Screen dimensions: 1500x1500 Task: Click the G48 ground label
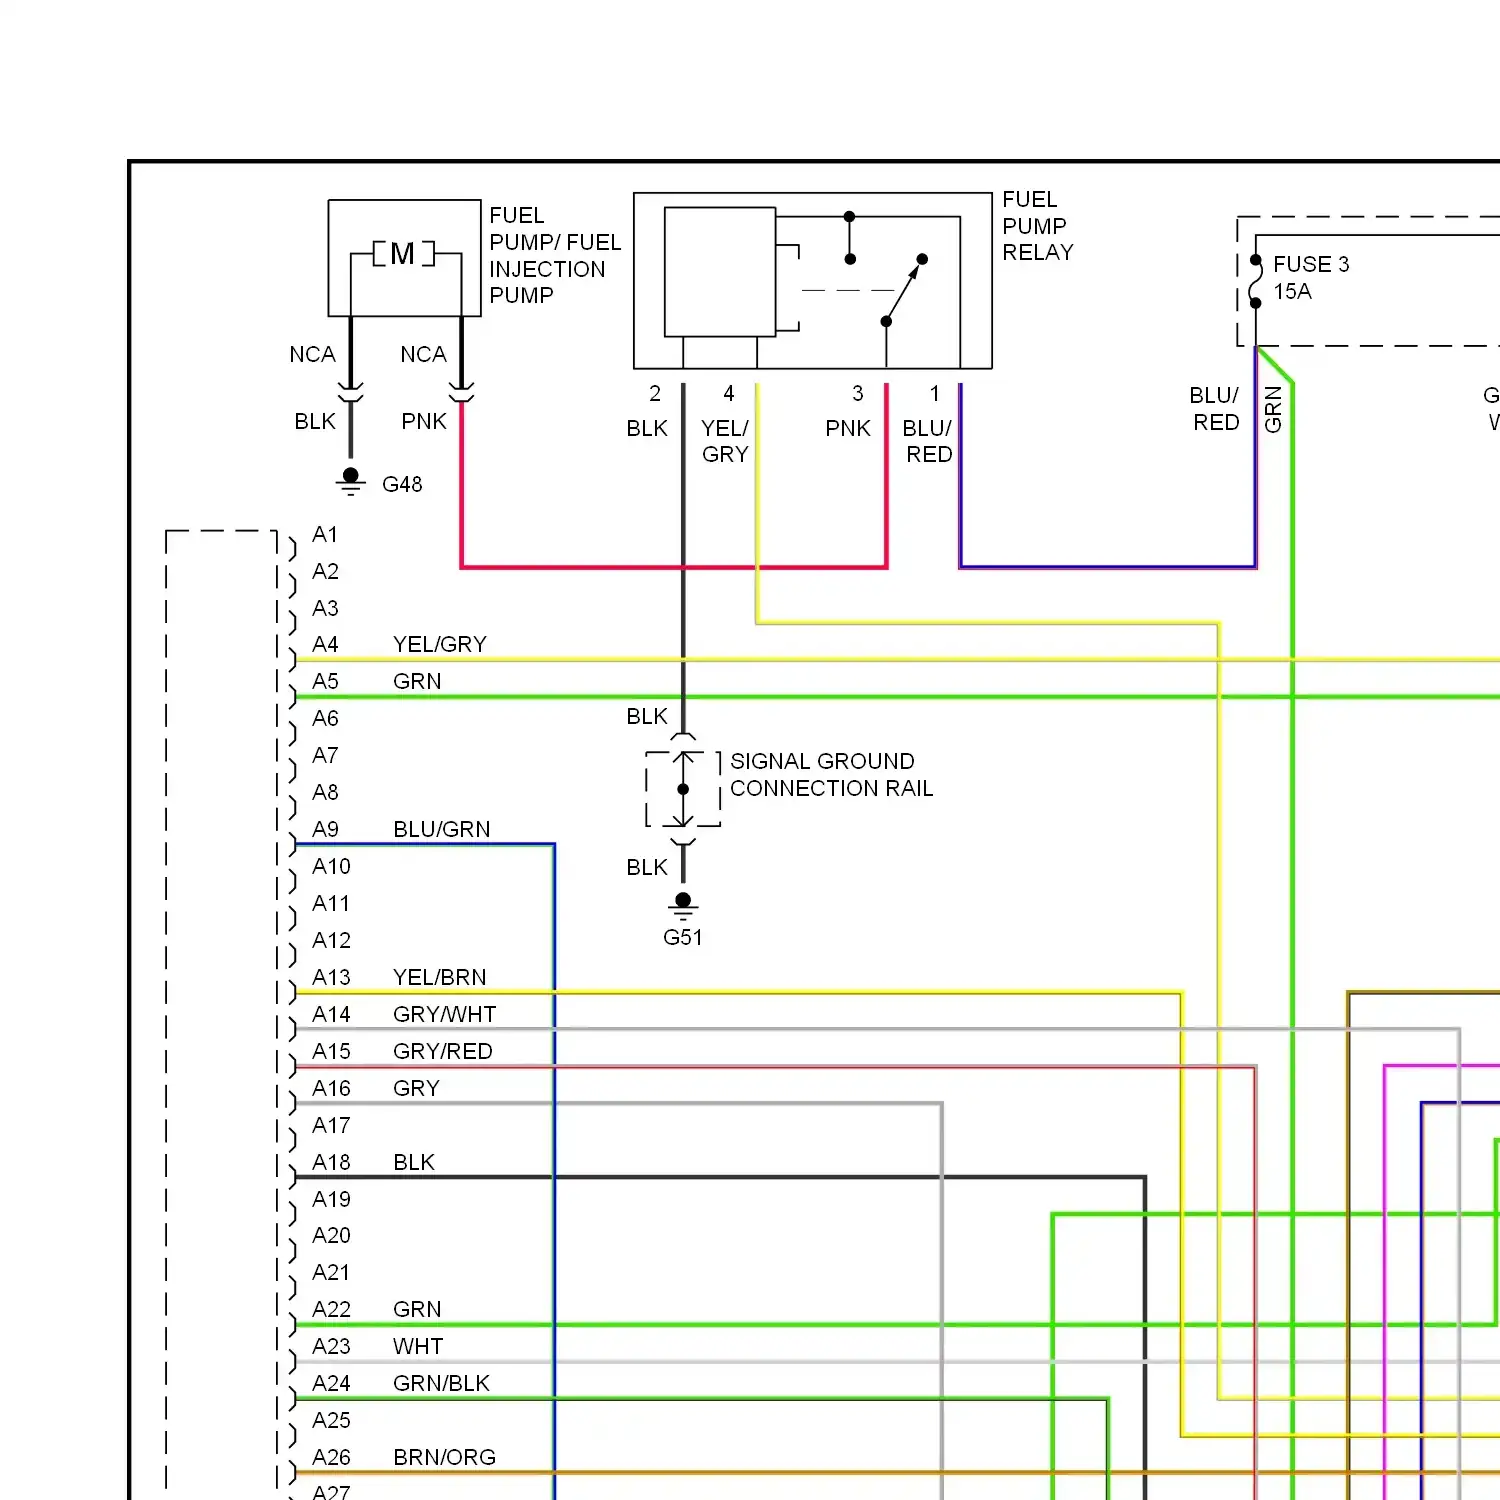[402, 484]
